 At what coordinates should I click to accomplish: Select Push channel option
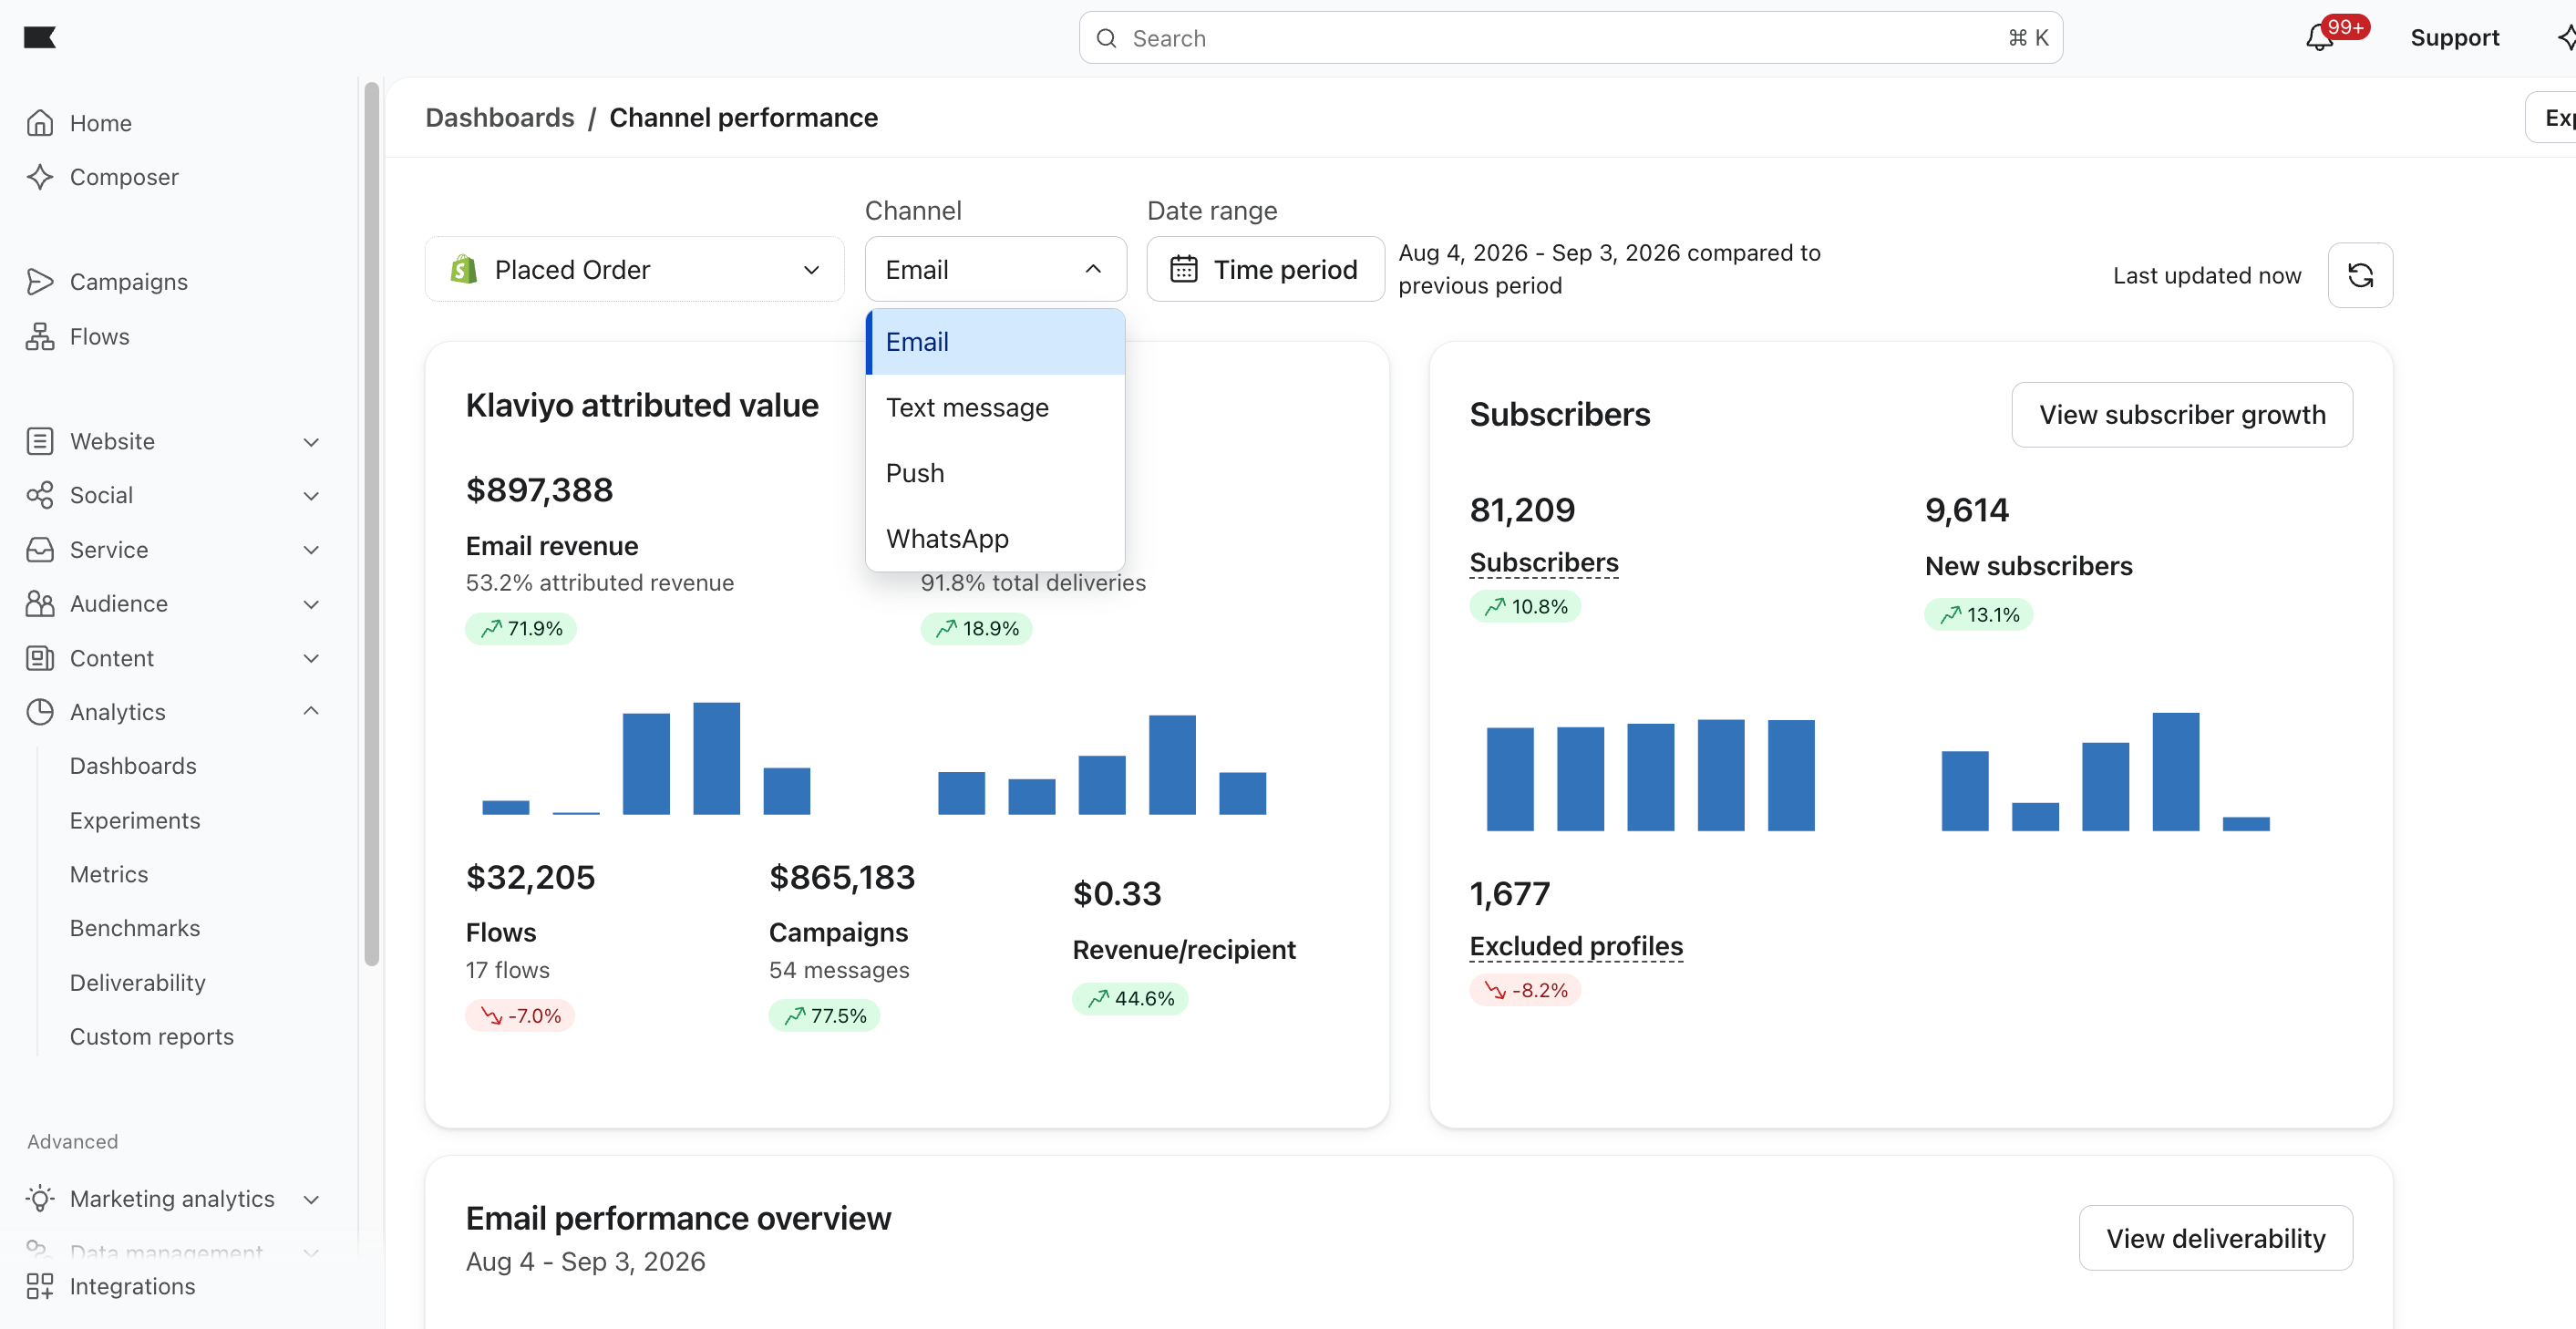coord(995,473)
